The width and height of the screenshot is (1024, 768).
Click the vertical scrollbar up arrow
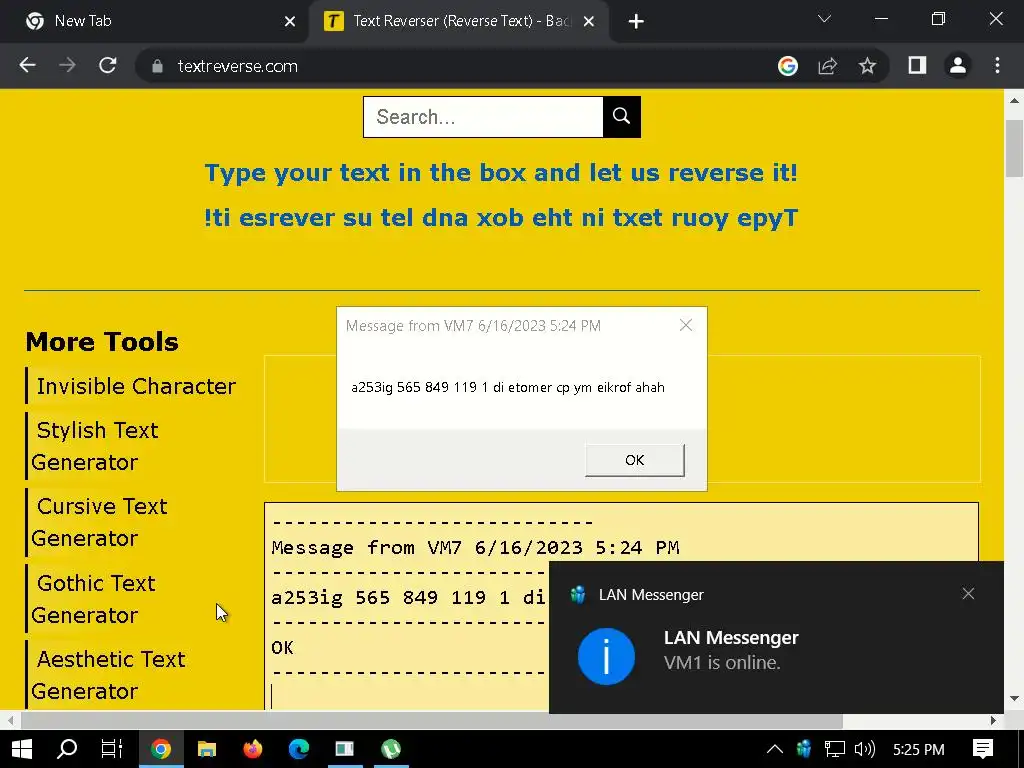(1014, 101)
